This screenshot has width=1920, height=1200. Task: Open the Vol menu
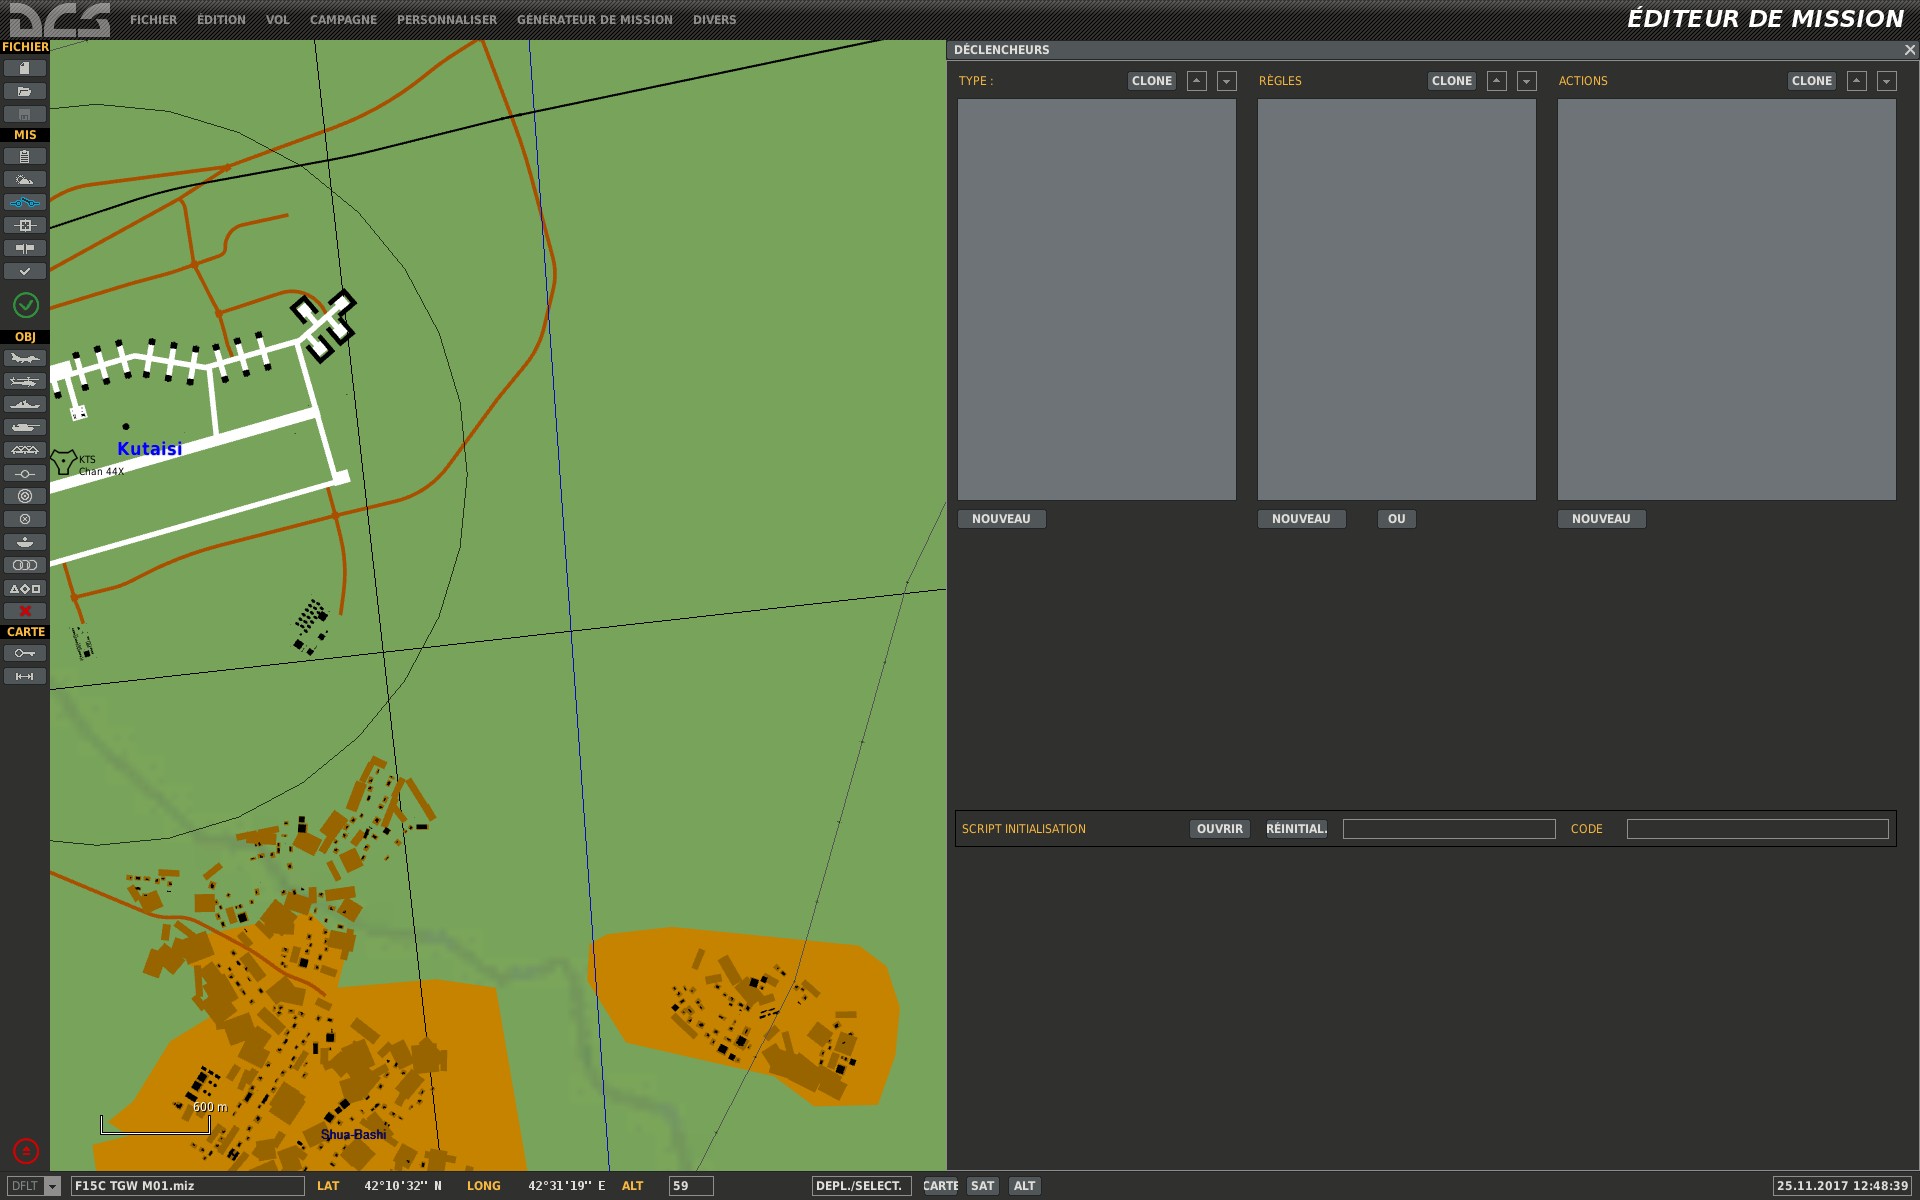[x=278, y=20]
